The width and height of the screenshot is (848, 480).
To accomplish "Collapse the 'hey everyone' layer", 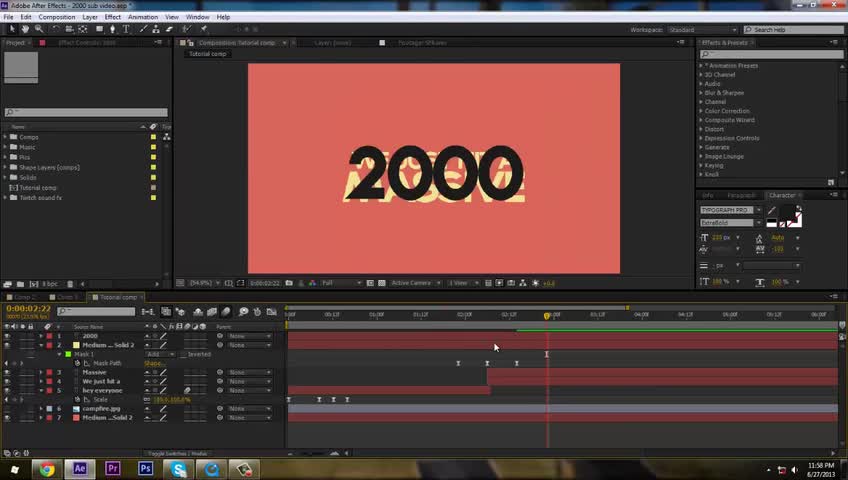I will pos(41,390).
